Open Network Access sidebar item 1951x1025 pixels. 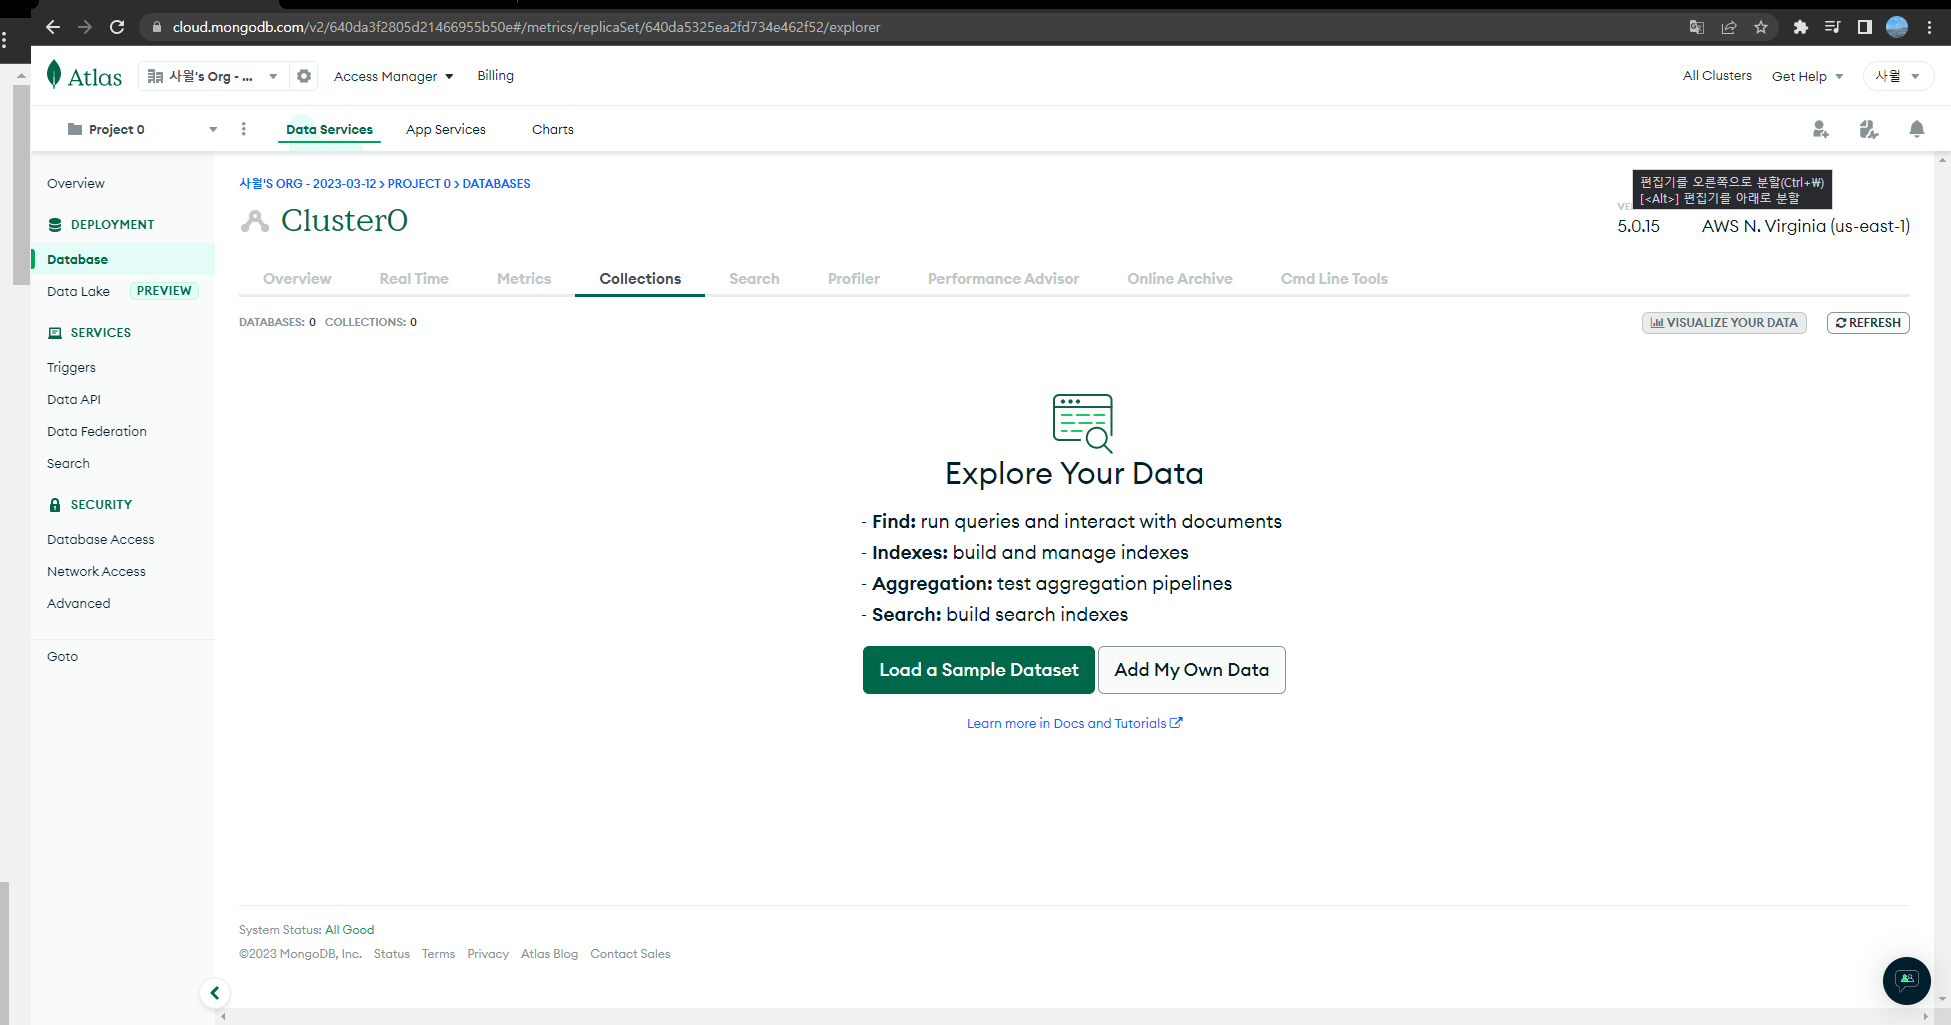tap(96, 571)
